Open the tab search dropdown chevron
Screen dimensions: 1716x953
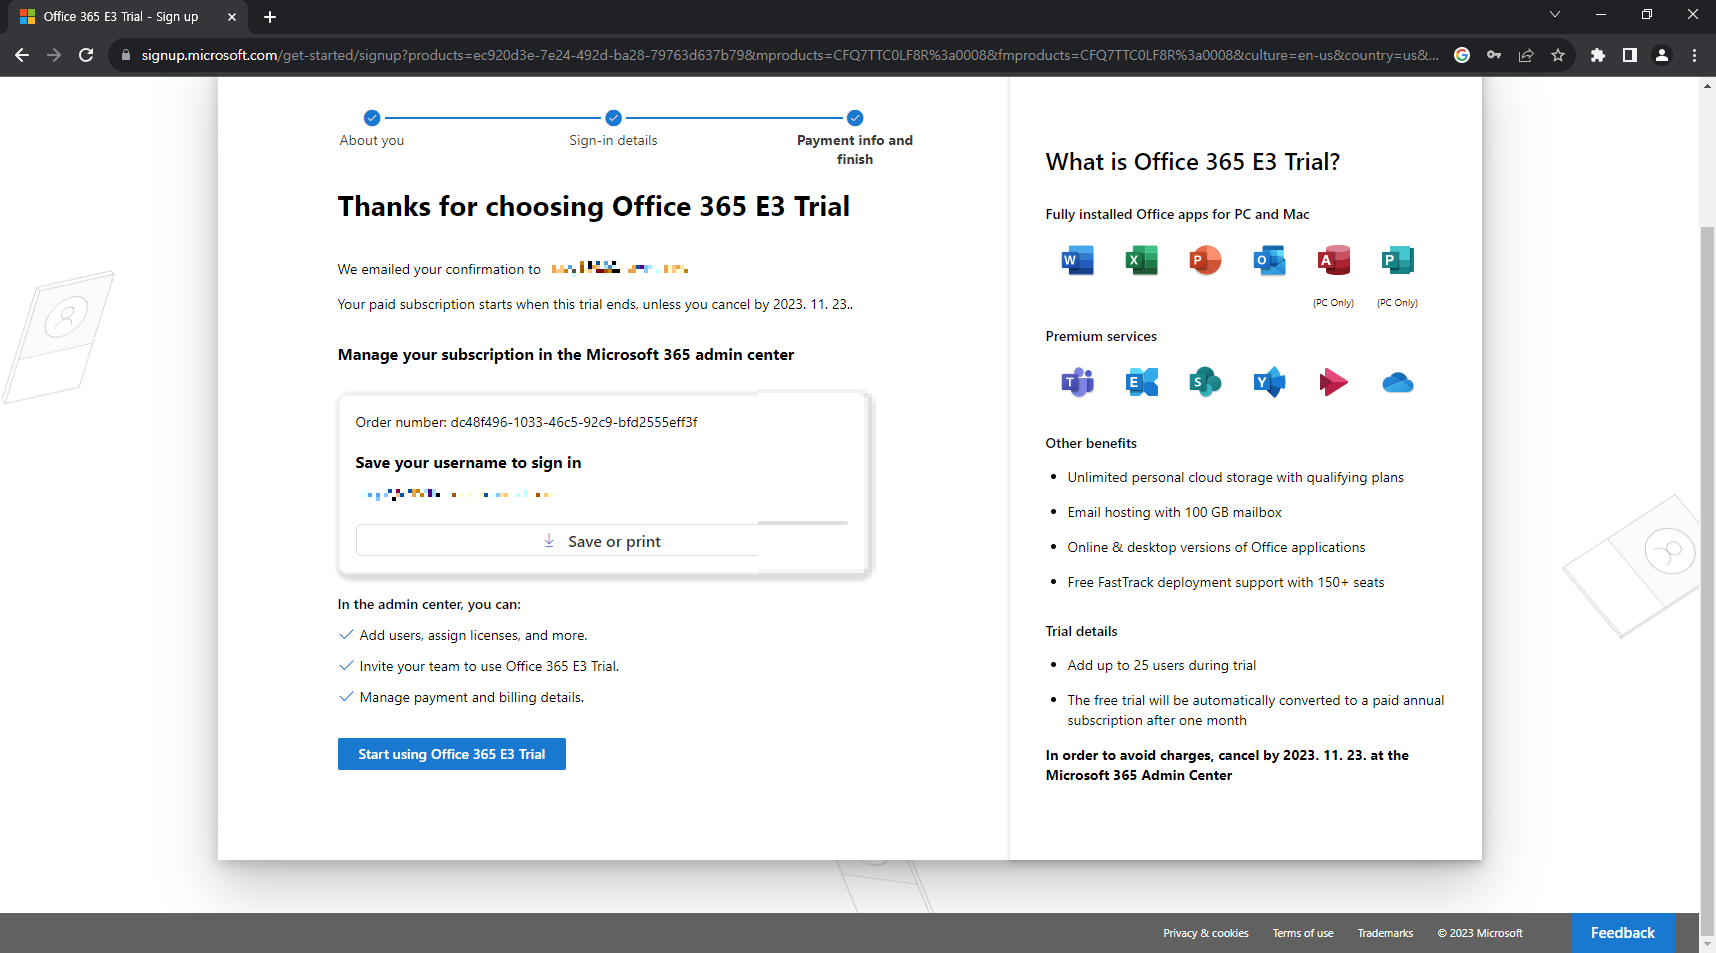click(x=1554, y=14)
